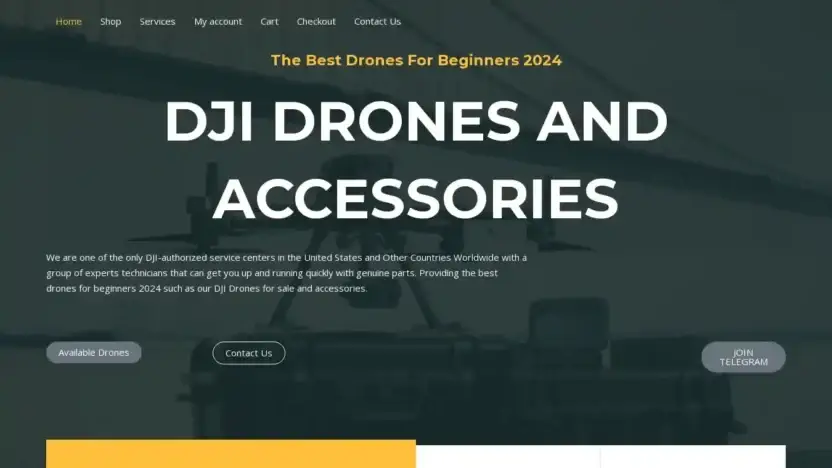
Task: Click 'The Best Drones For Beginners 2024' heading
Action: 416,60
